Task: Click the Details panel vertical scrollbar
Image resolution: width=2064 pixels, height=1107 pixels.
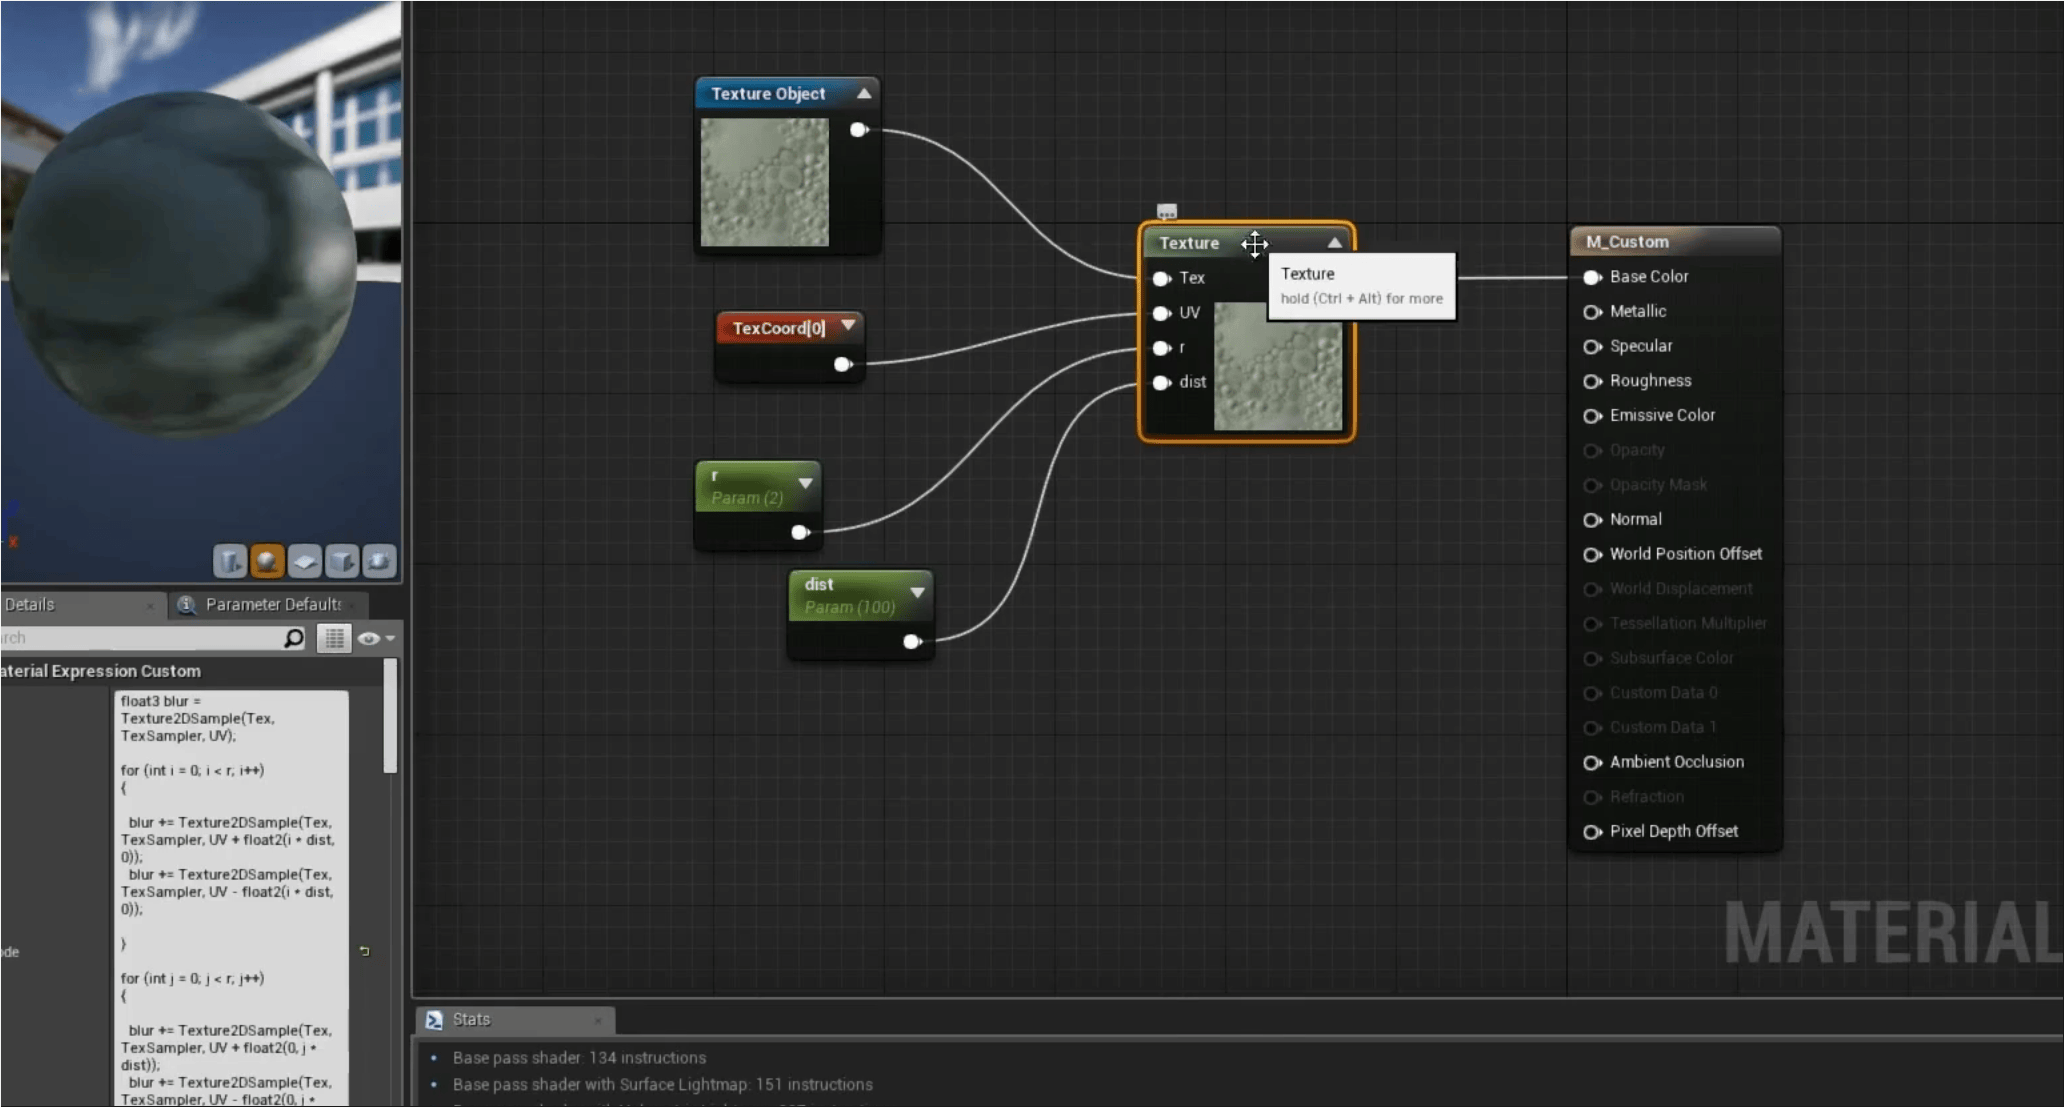Action: tap(390, 716)
